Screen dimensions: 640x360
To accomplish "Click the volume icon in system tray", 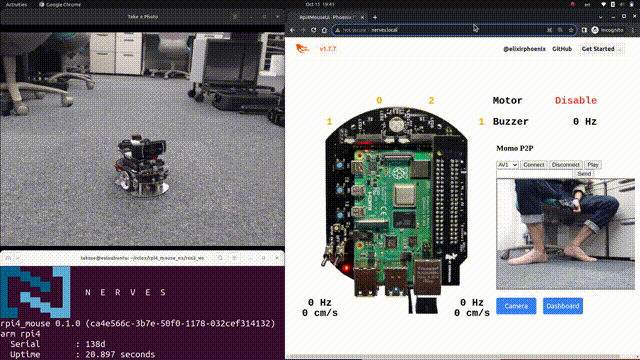I will 622,4.
